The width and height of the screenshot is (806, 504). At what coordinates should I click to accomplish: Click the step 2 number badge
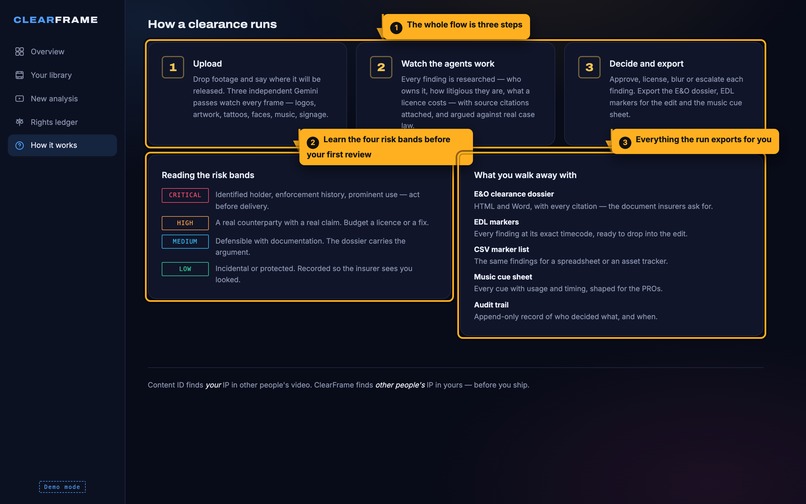[381, 67]
